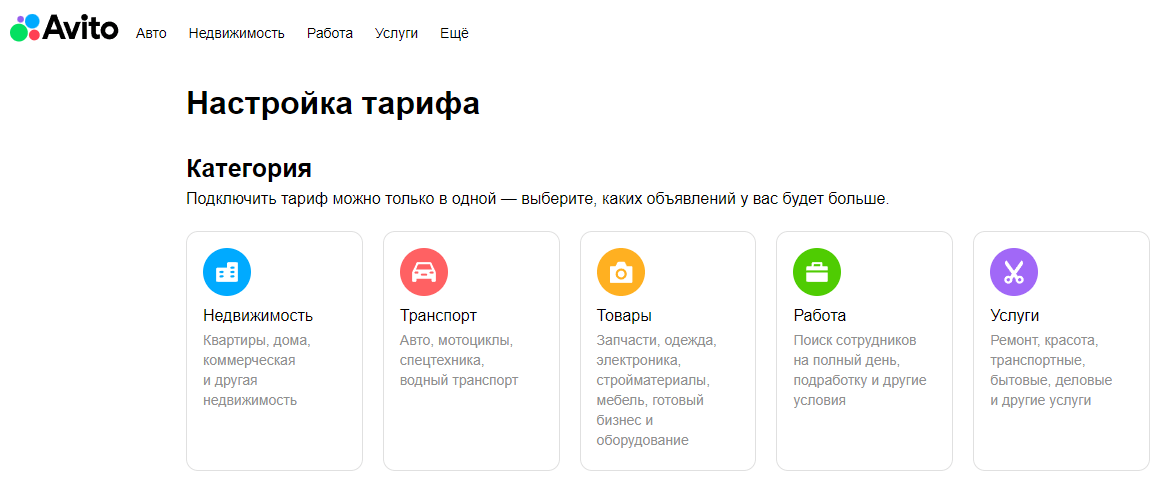Click the description 'Ремонт, красота, транспортные, бытовые'

(x=1051, y=370)
